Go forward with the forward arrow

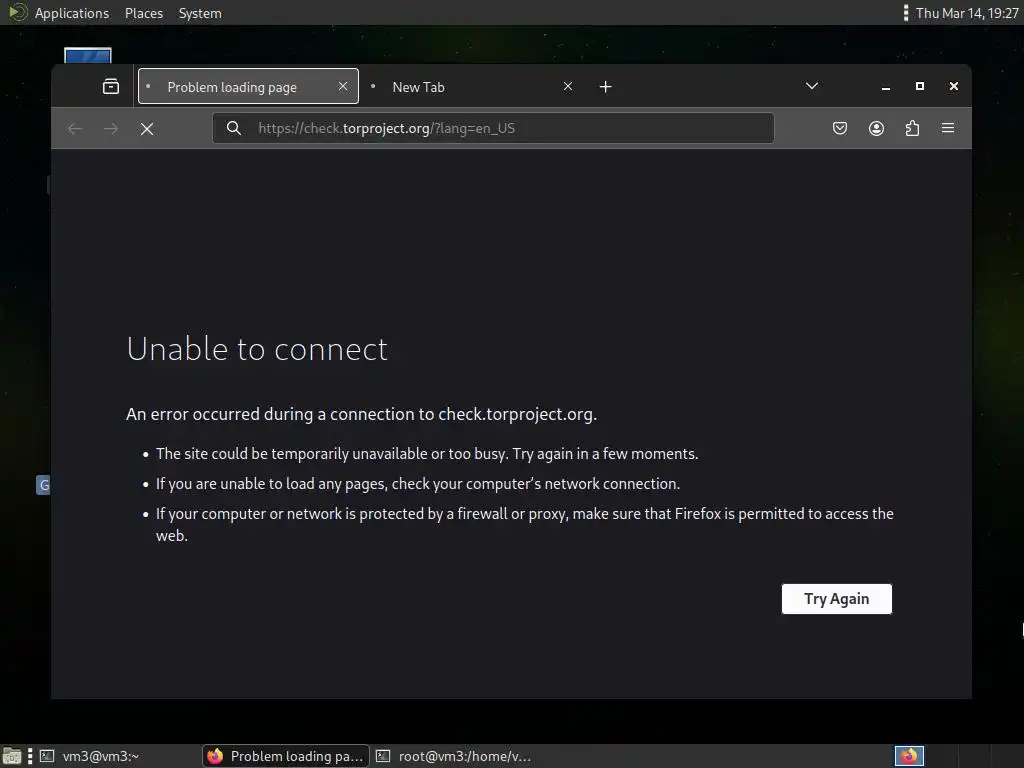[x=111, y=129]
